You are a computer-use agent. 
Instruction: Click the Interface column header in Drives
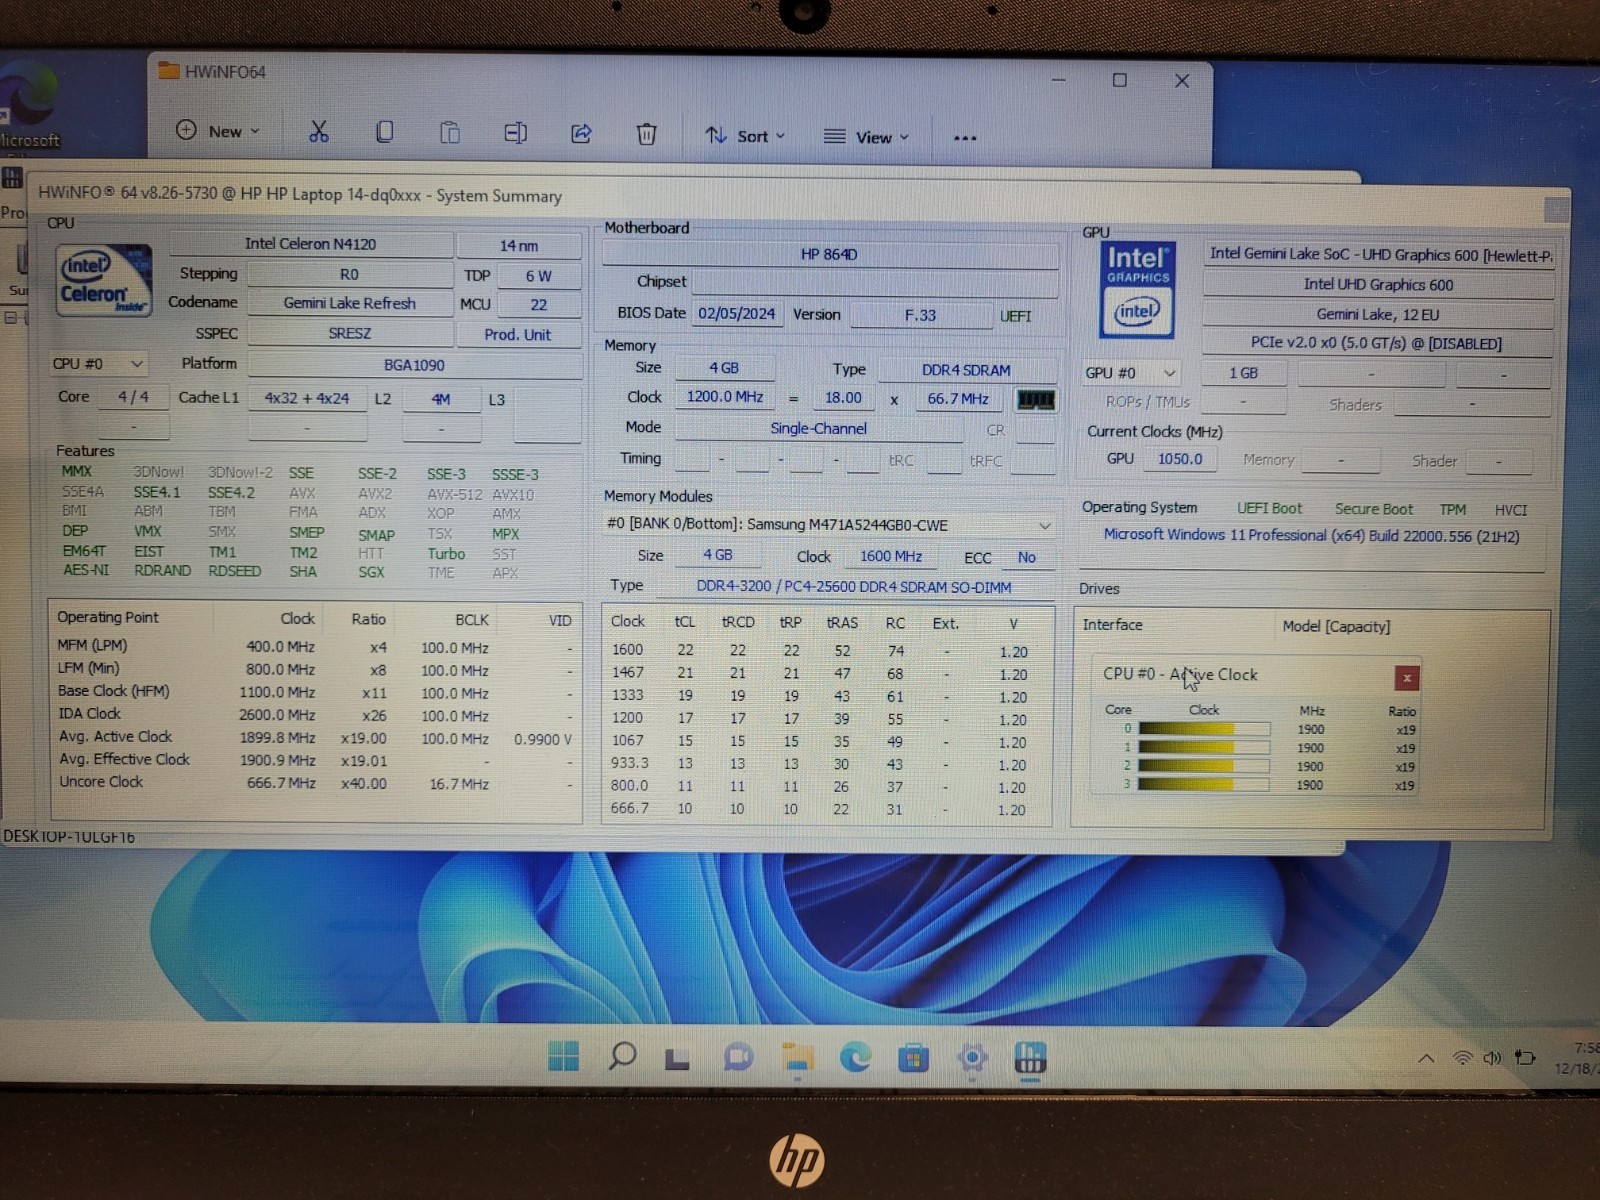(x=1112, y=625)
